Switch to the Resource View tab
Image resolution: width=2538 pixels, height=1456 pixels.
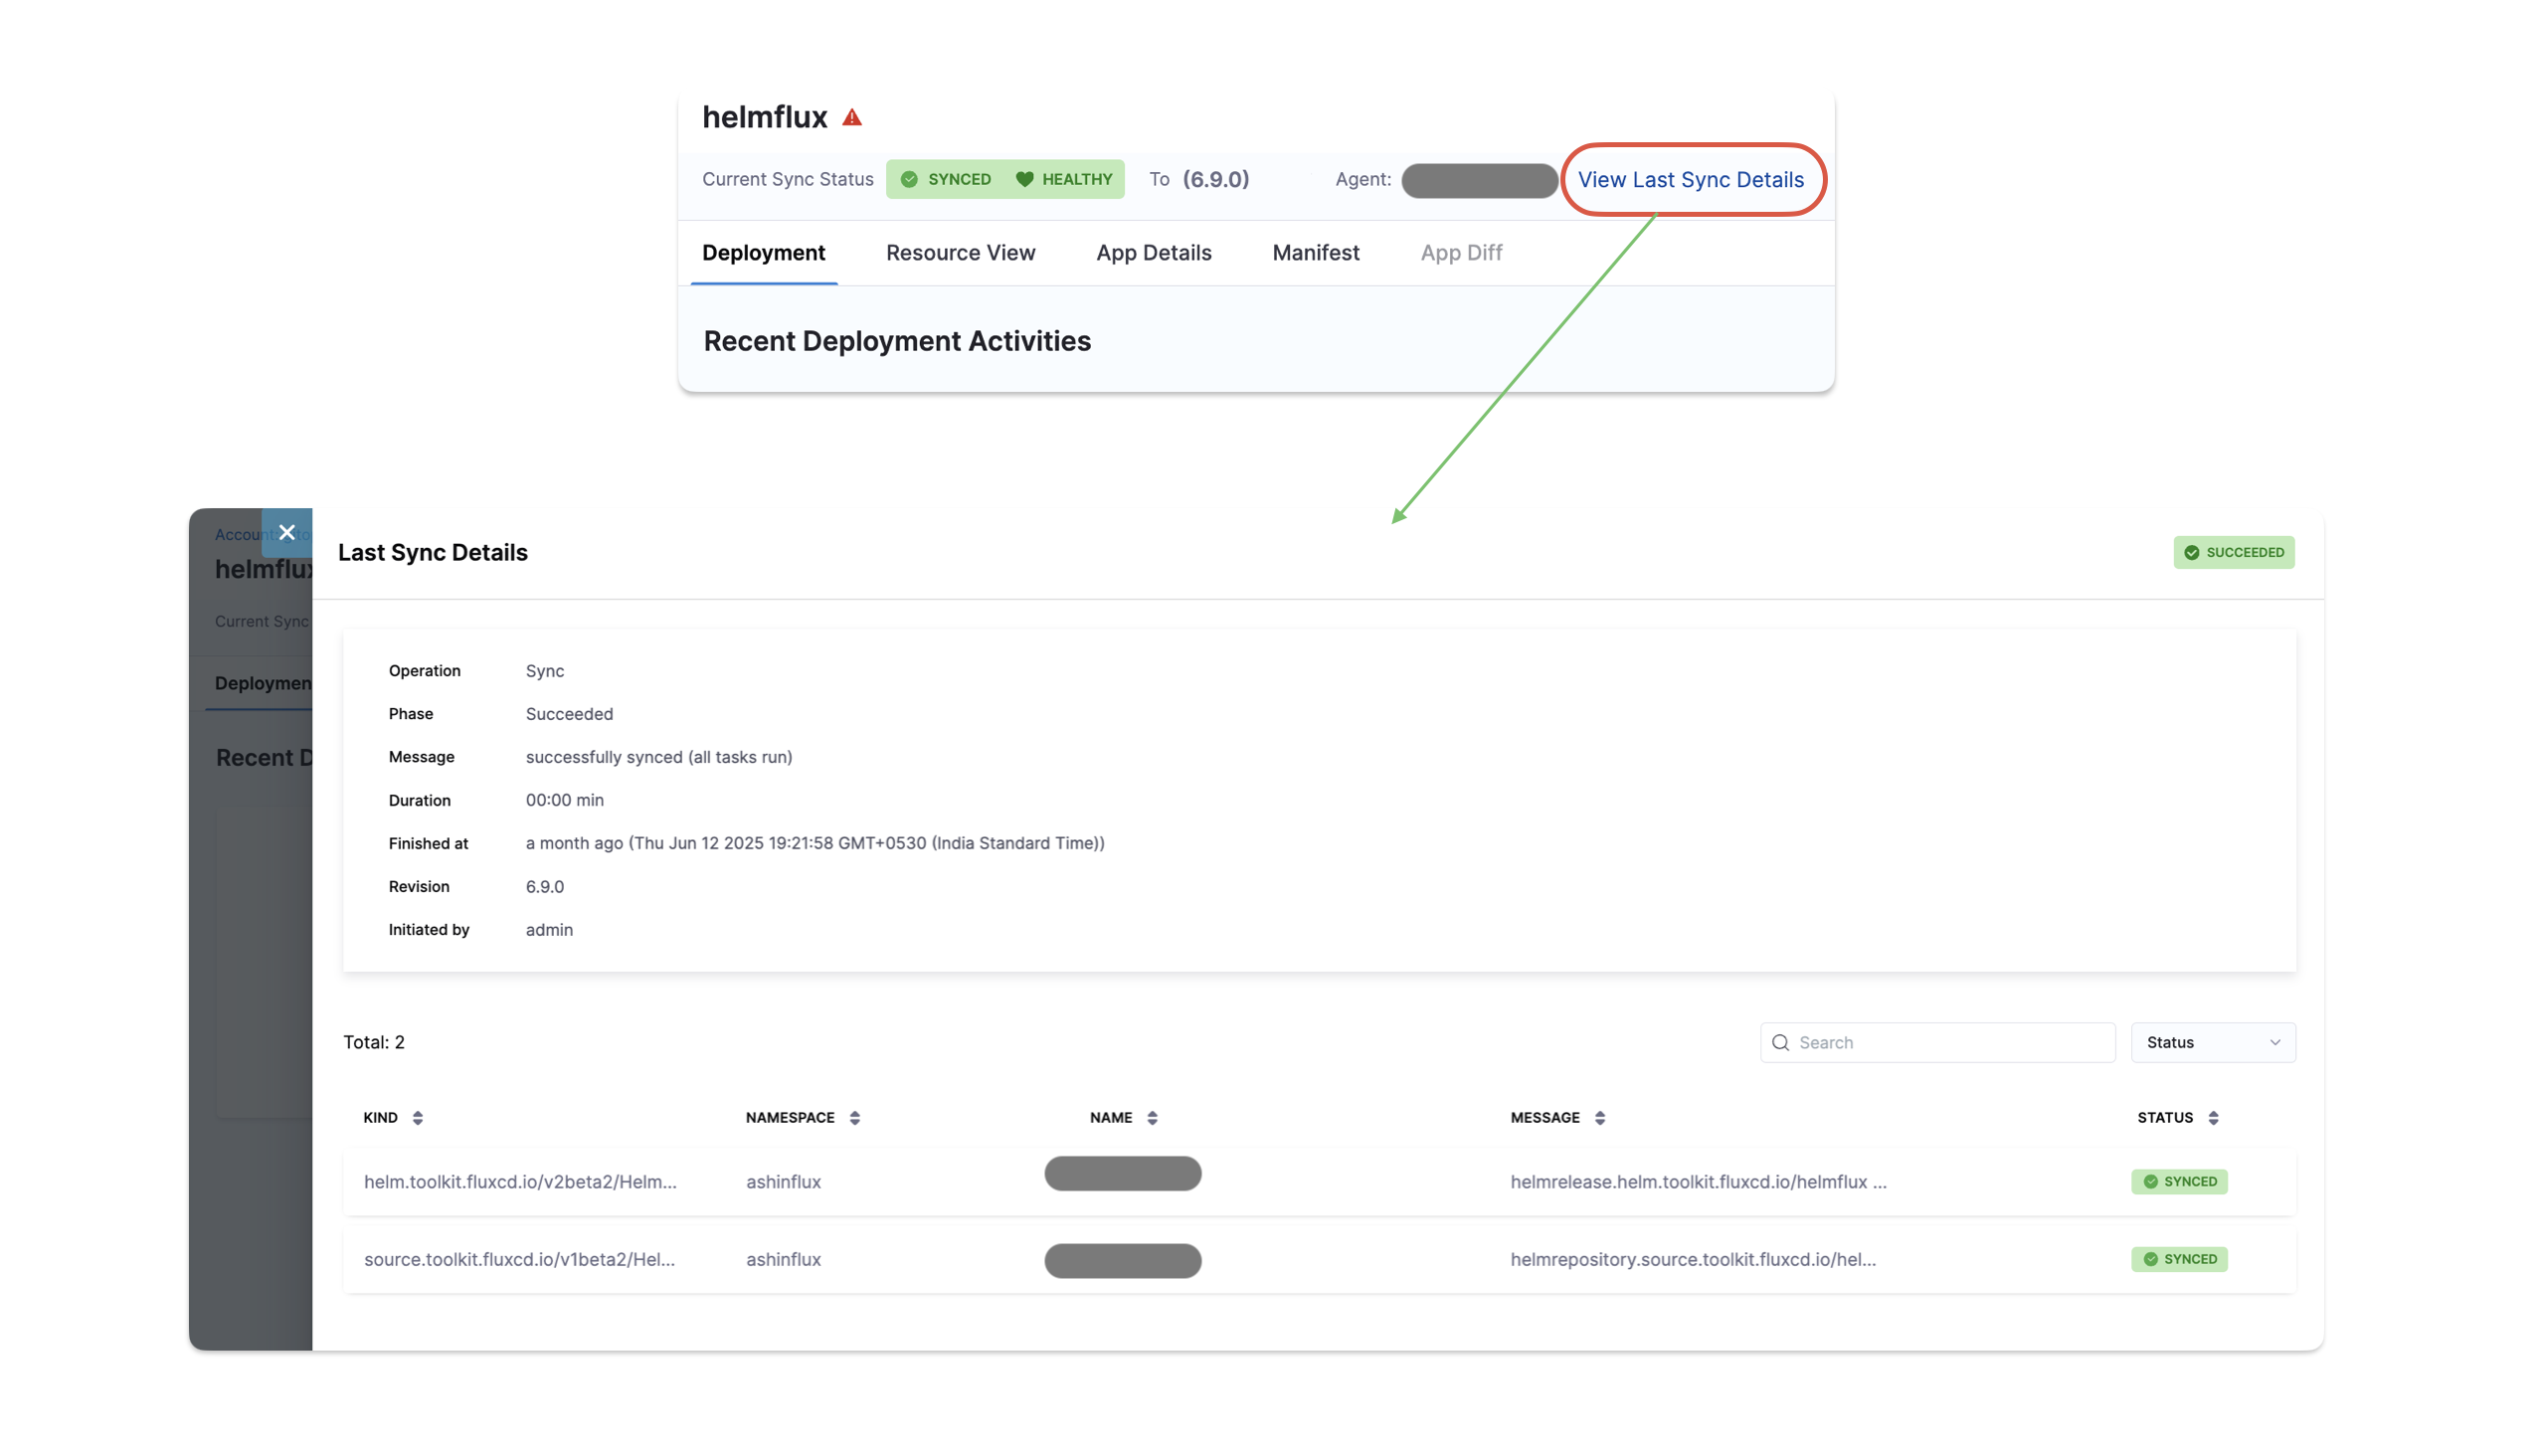click(x=960, y=253)
